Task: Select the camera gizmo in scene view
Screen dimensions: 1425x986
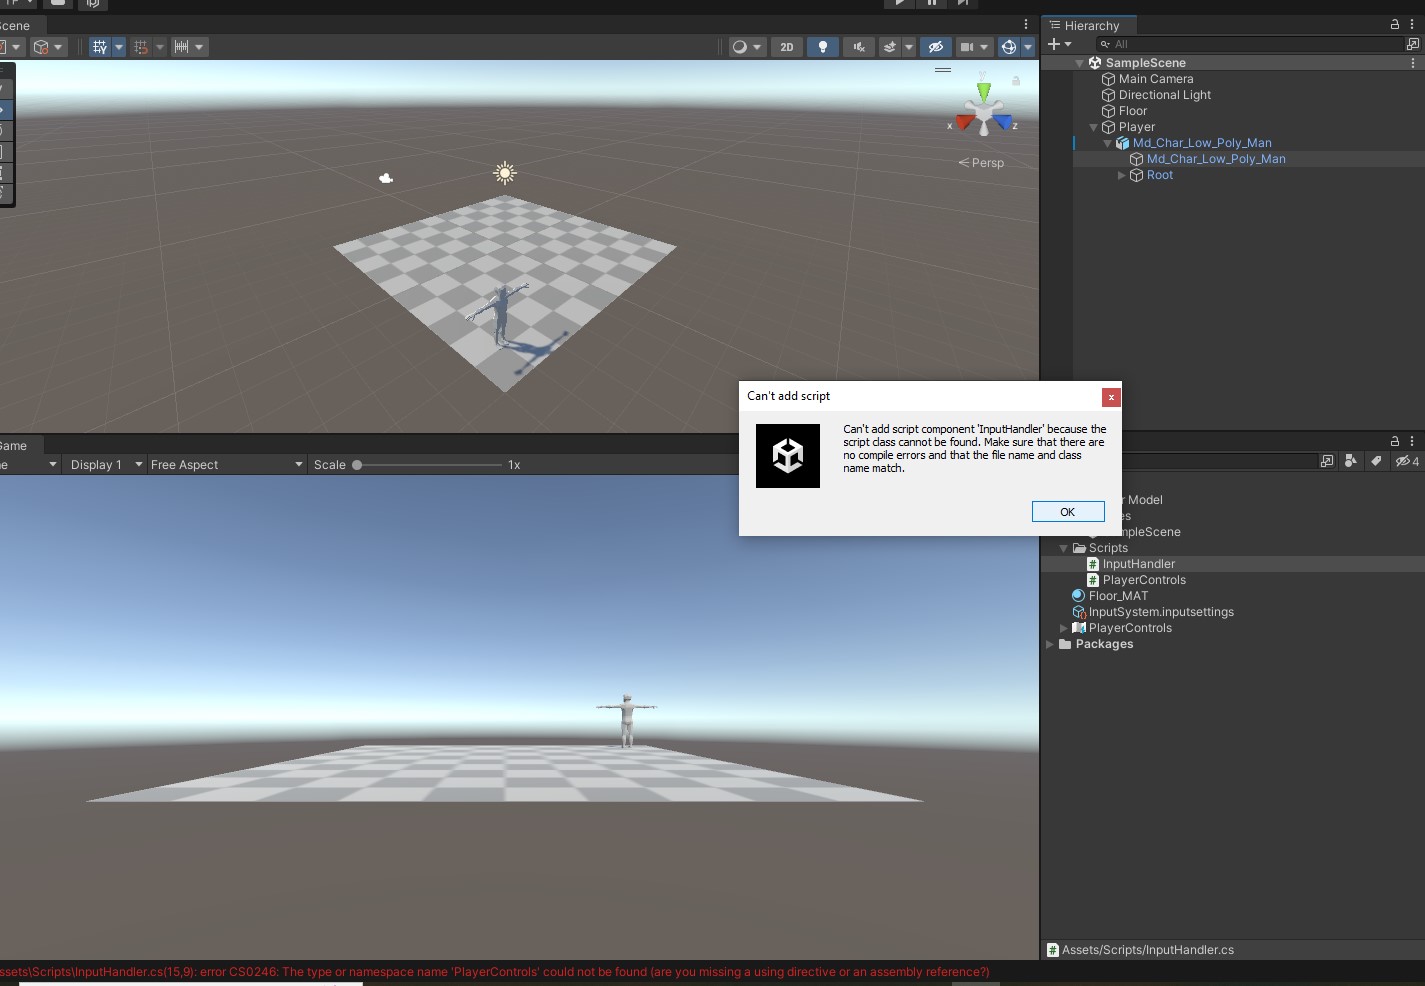Action: 386,178
